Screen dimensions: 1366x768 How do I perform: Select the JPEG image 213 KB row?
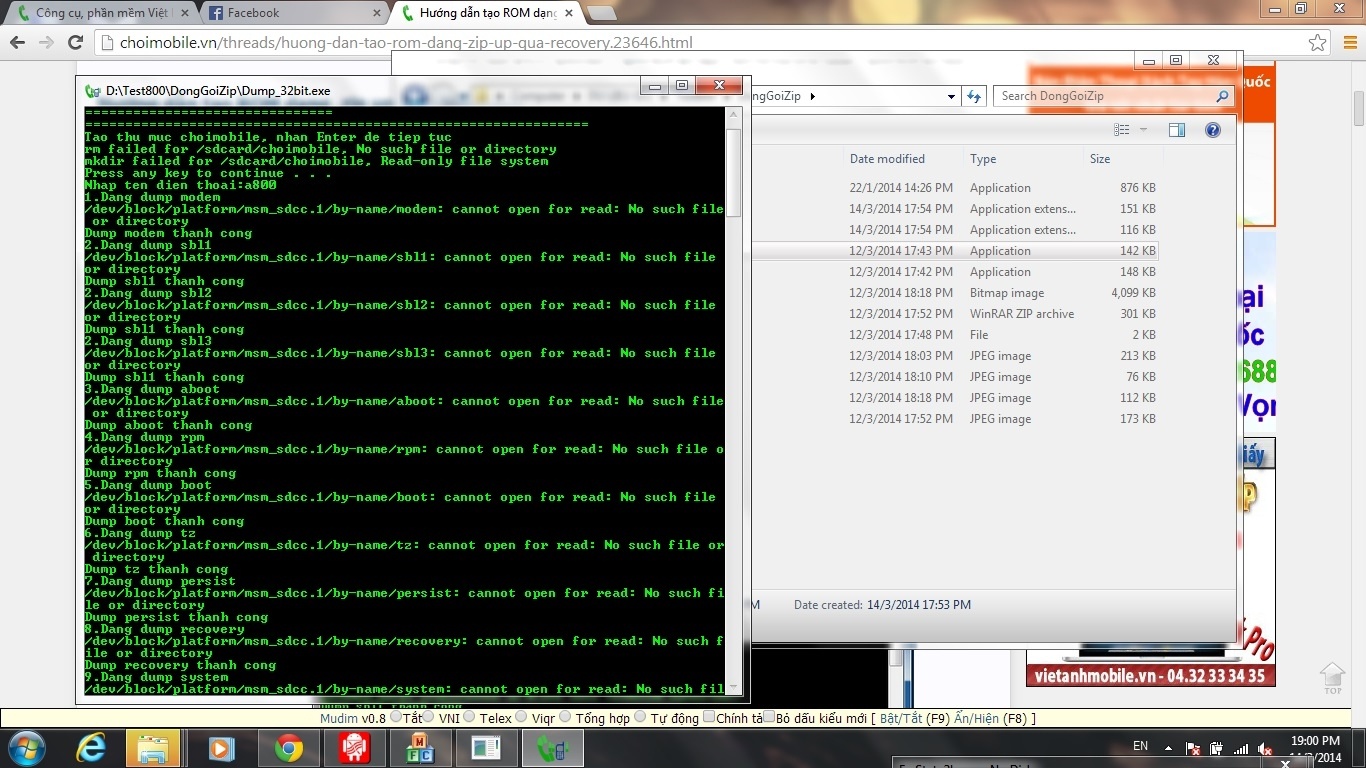point(954,356)
